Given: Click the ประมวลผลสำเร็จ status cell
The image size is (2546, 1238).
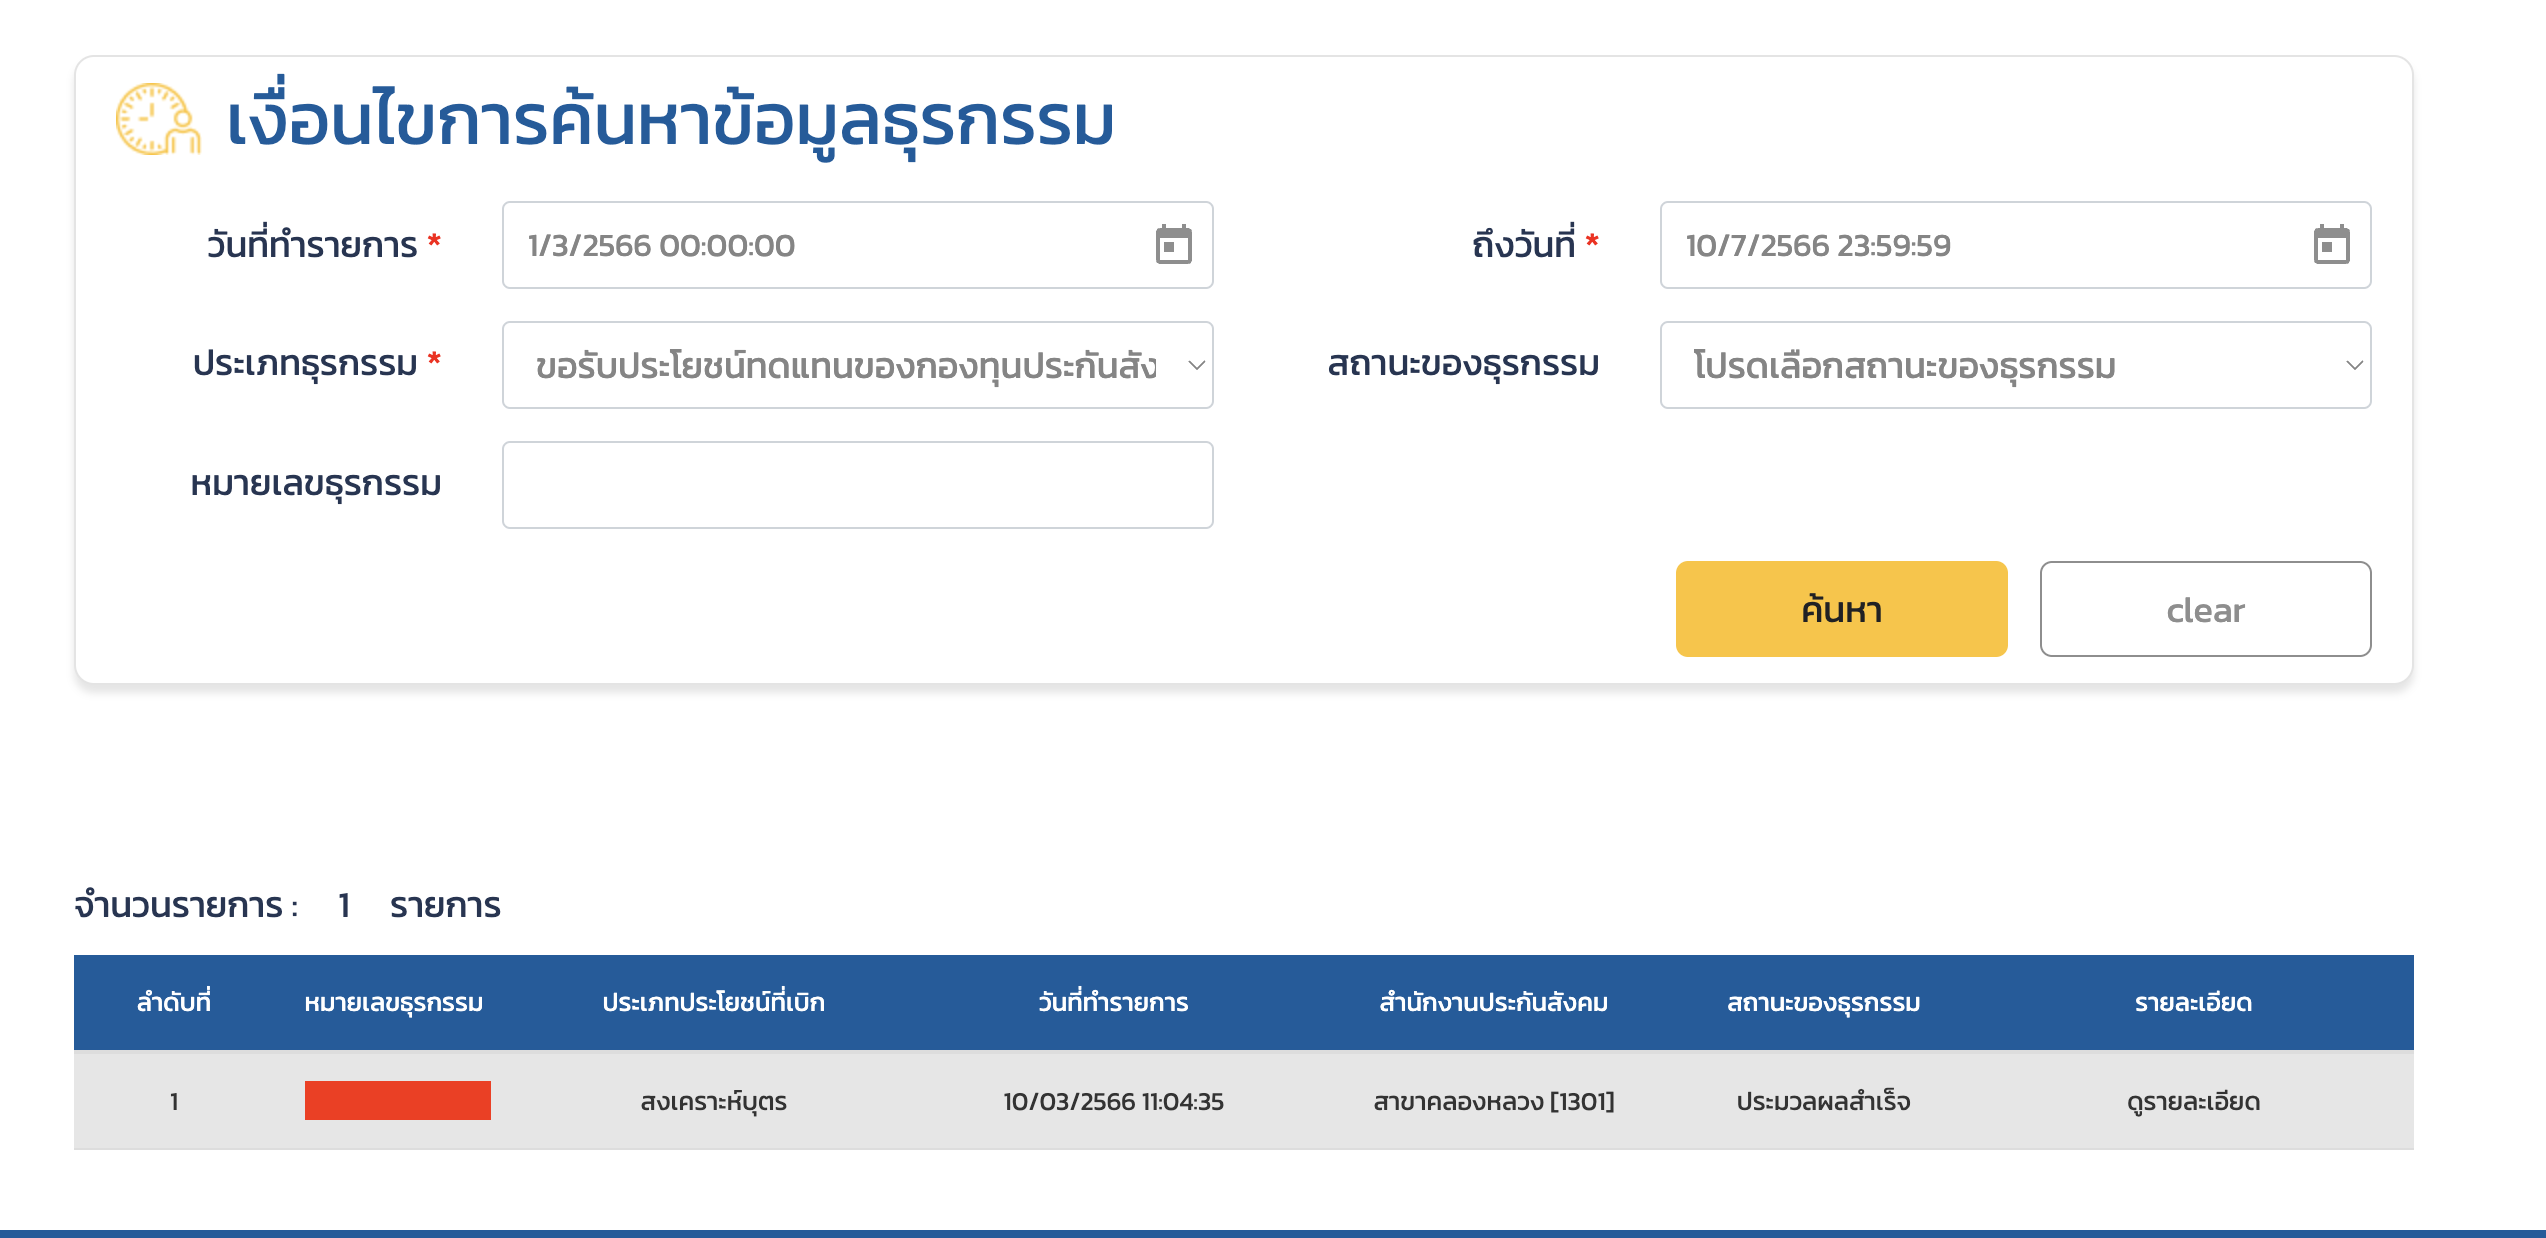Looking at the screenshot, I should 1823,1101.
